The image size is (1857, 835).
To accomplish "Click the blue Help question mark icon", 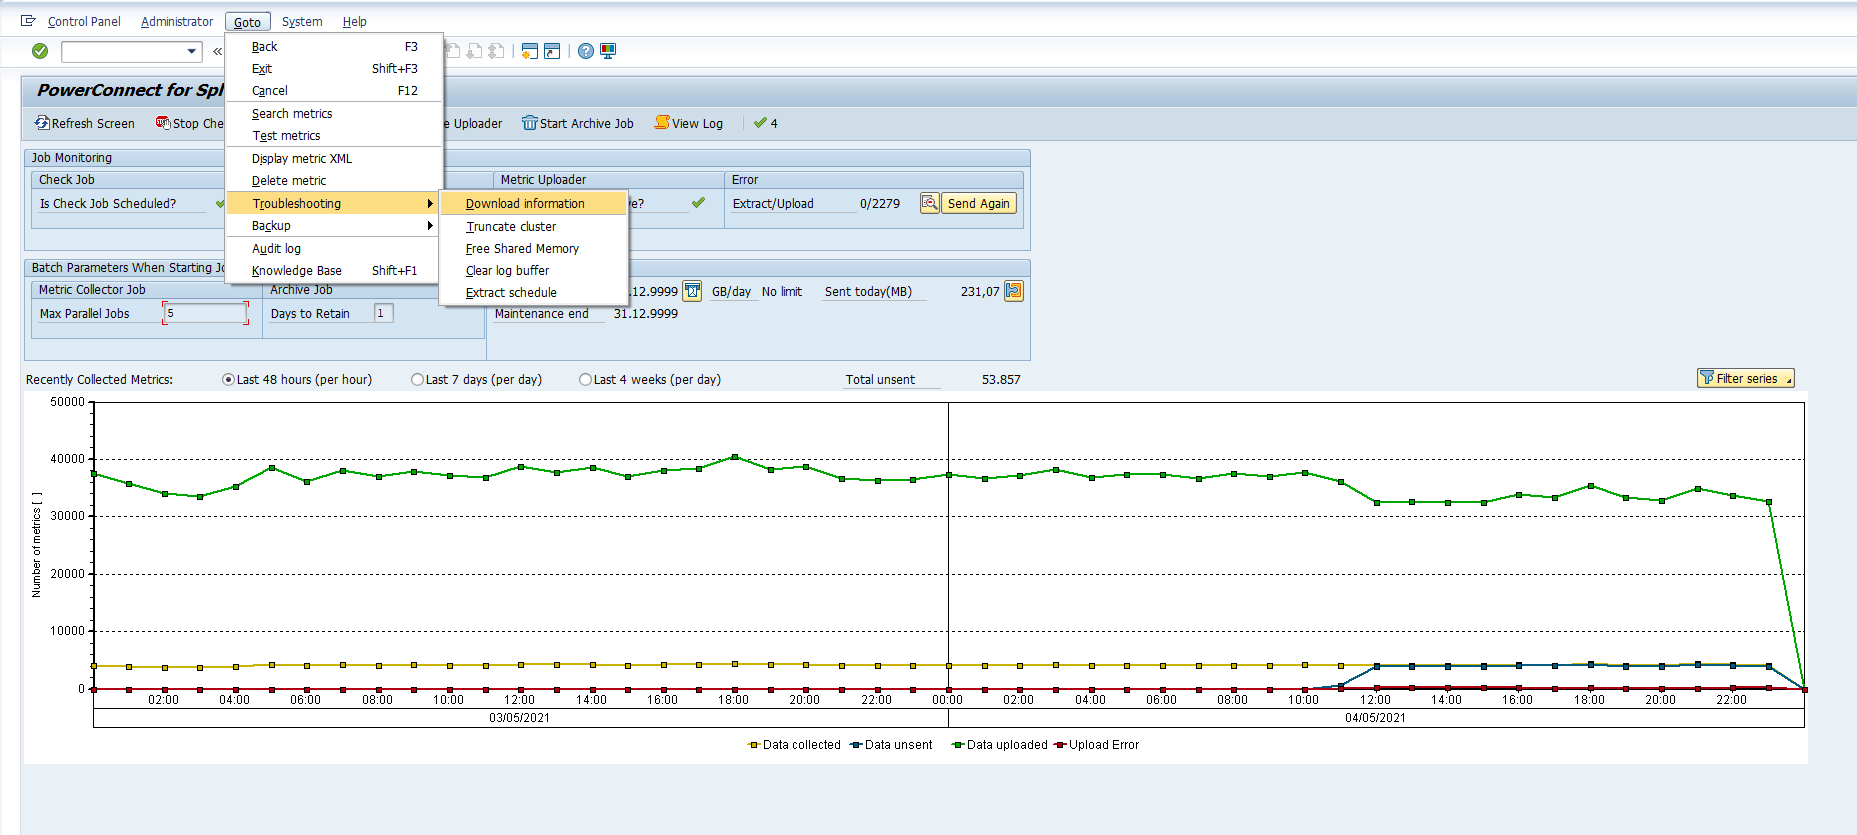I will [586, 51].
